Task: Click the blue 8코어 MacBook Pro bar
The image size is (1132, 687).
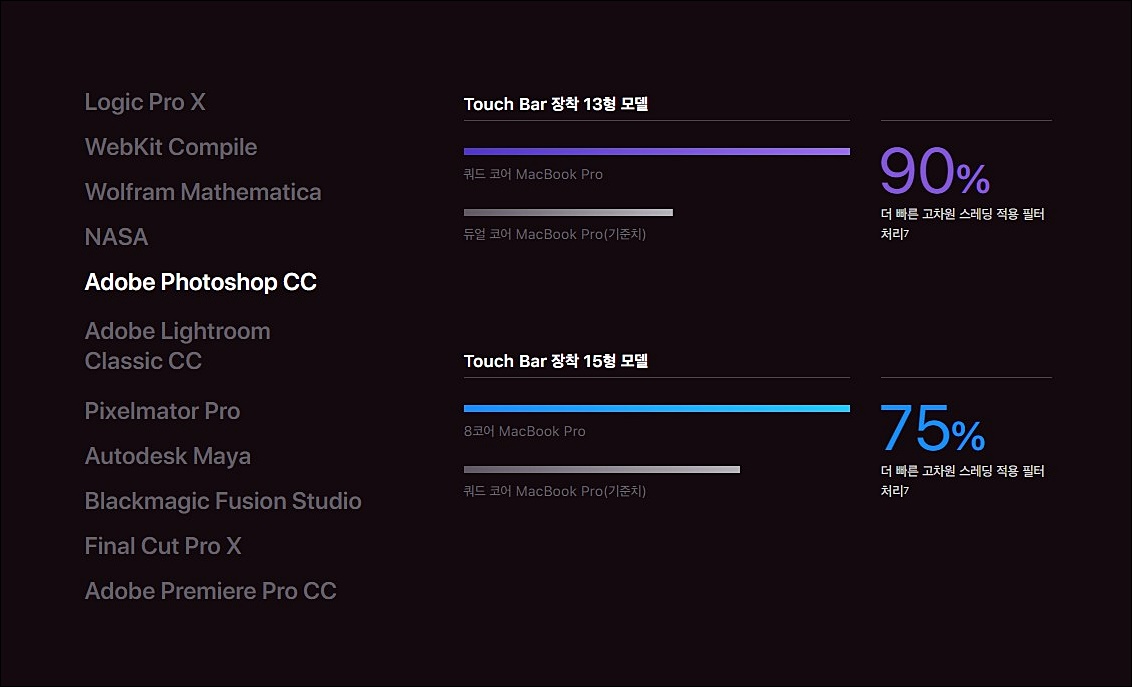Action: 656,408
